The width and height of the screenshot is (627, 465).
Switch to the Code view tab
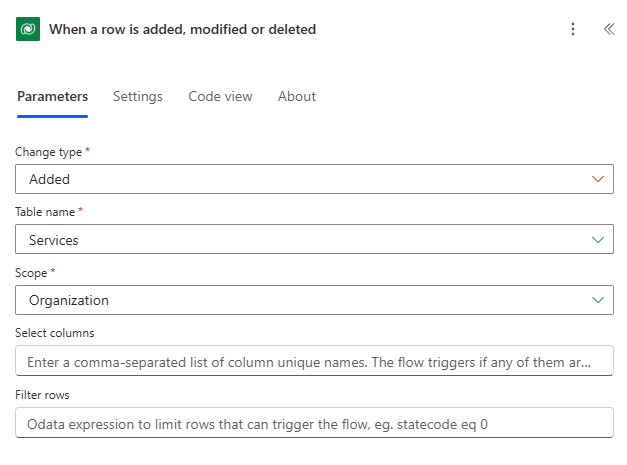tap(220, 96)
